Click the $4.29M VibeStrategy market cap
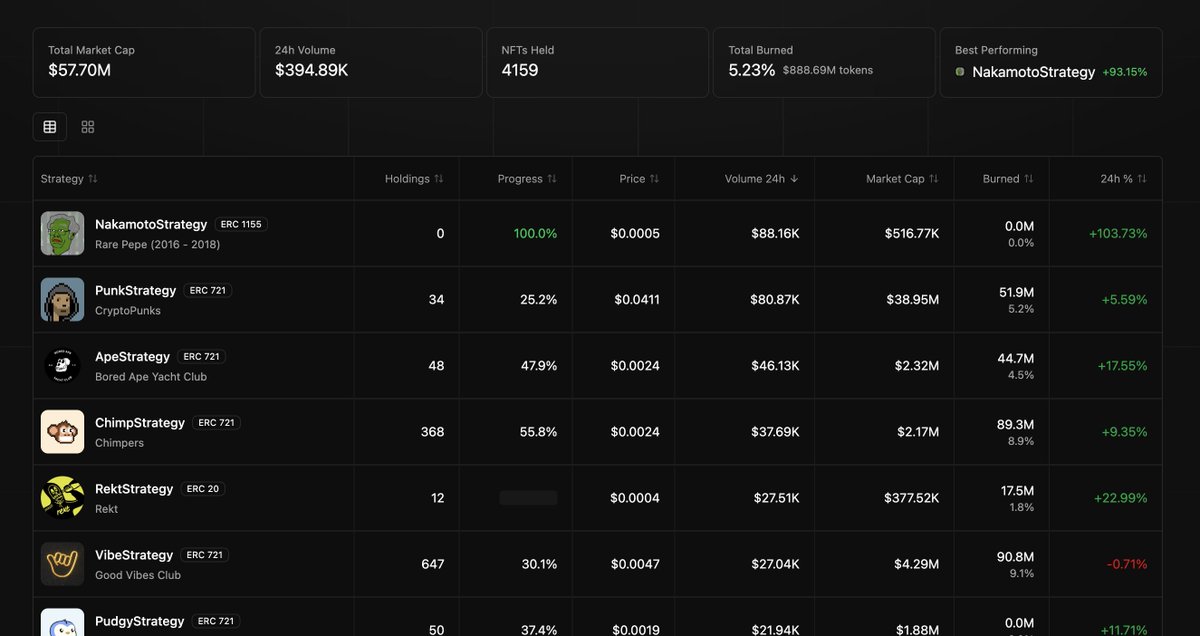1200x636 pixels. click(x=917, y=564)
